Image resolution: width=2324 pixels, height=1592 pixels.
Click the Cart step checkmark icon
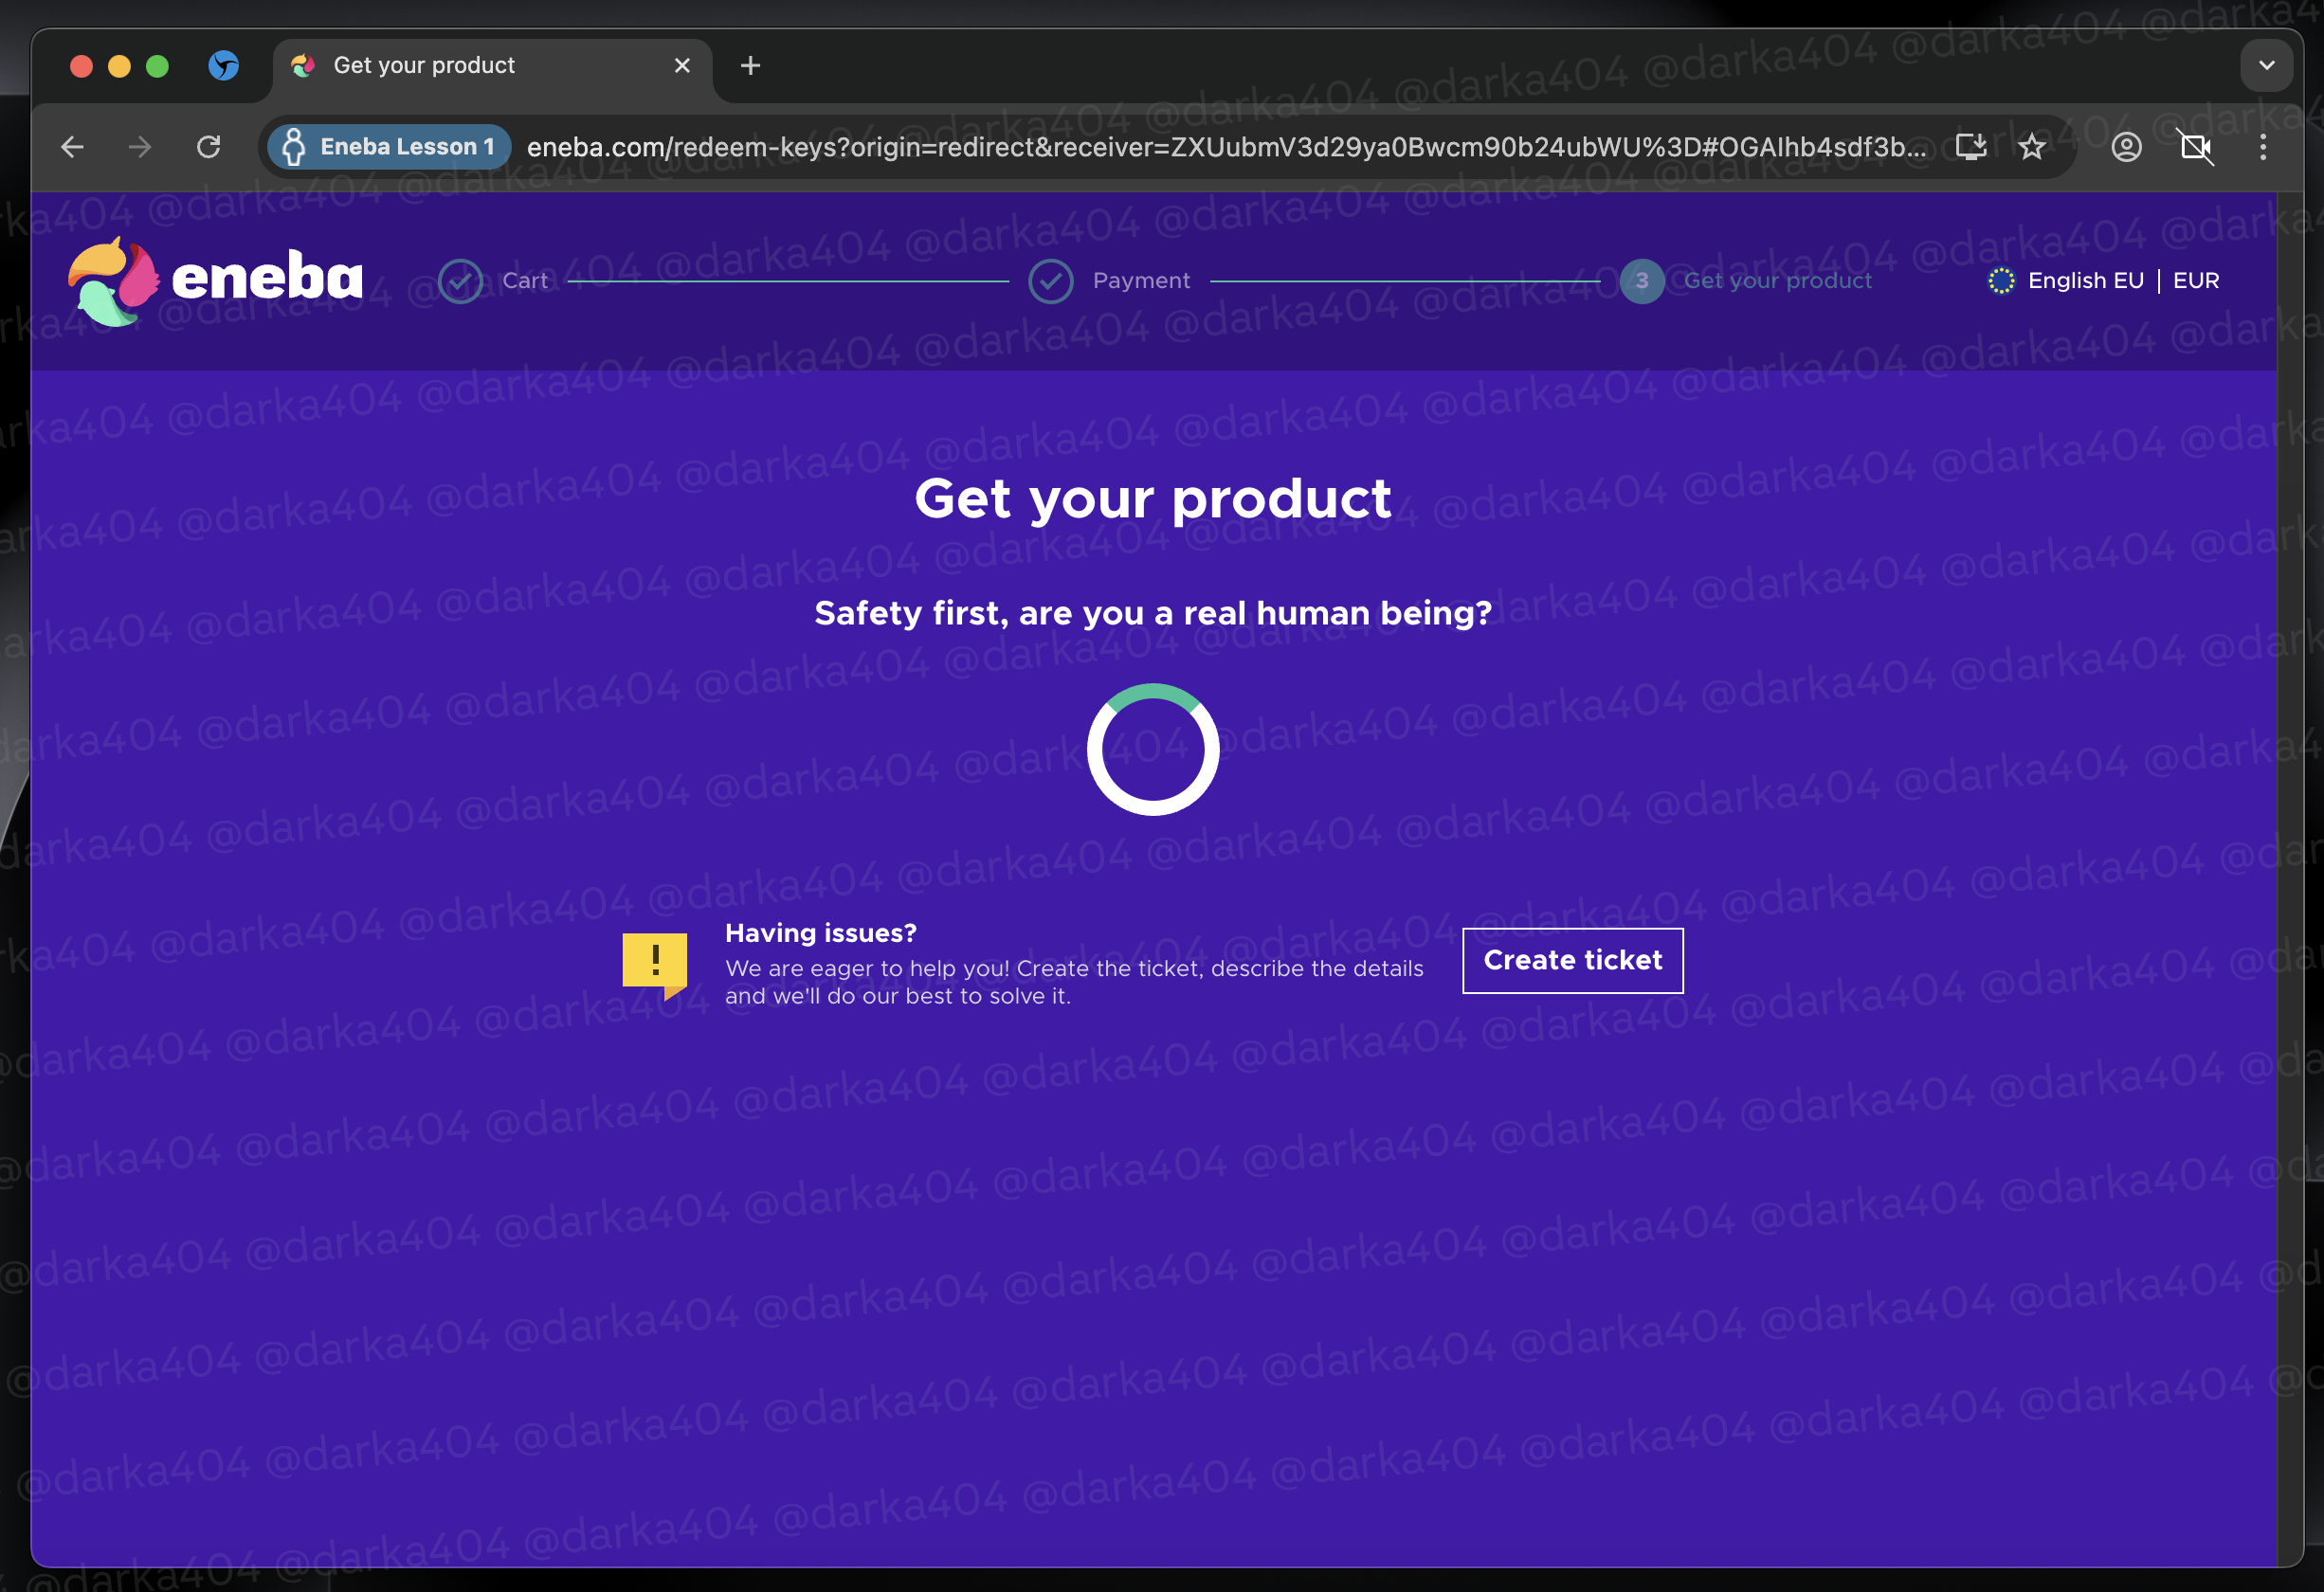[x=460, y=281]
